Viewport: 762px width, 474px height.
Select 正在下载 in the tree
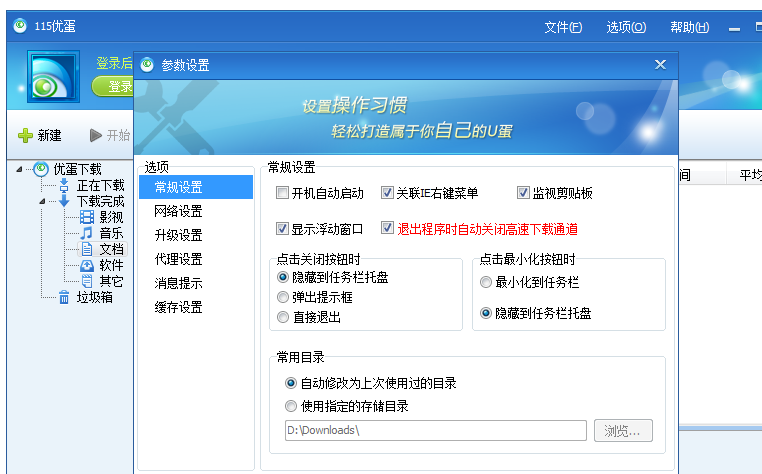tap(101, 185)
